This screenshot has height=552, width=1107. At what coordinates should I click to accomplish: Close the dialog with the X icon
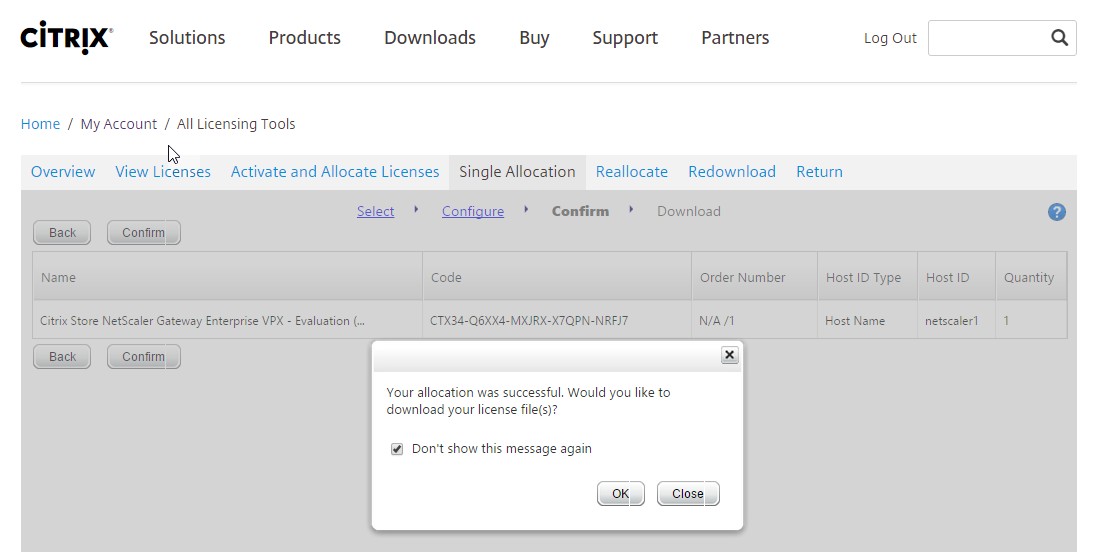pyautogui.click(x=729, y=355)
